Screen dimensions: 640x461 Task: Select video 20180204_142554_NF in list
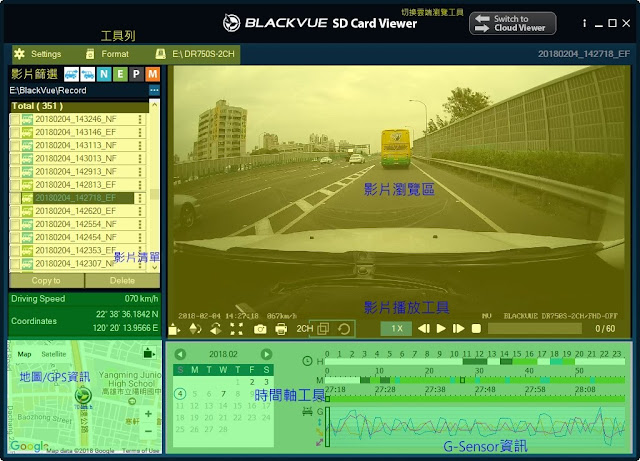tap(76, 224)
